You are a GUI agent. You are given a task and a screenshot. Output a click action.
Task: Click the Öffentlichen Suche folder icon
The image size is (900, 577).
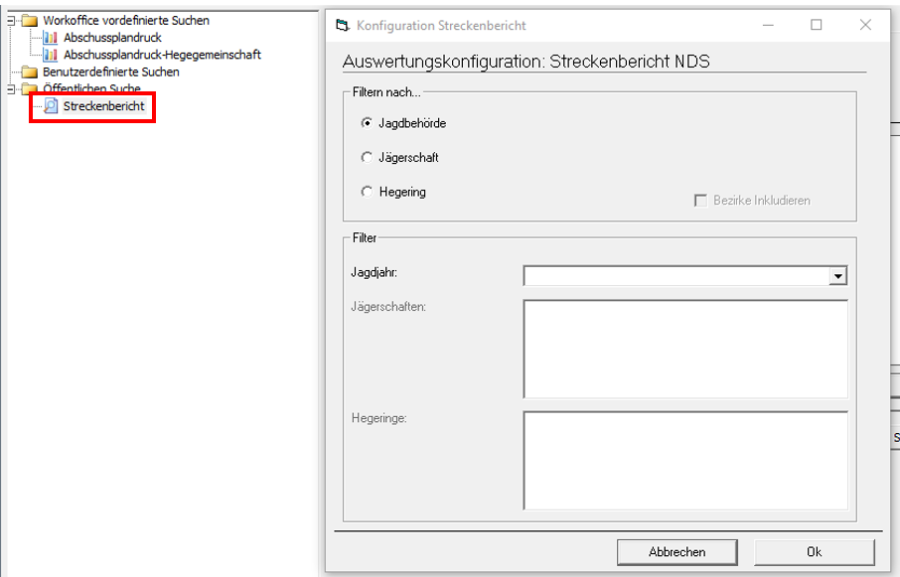(30, 89)
